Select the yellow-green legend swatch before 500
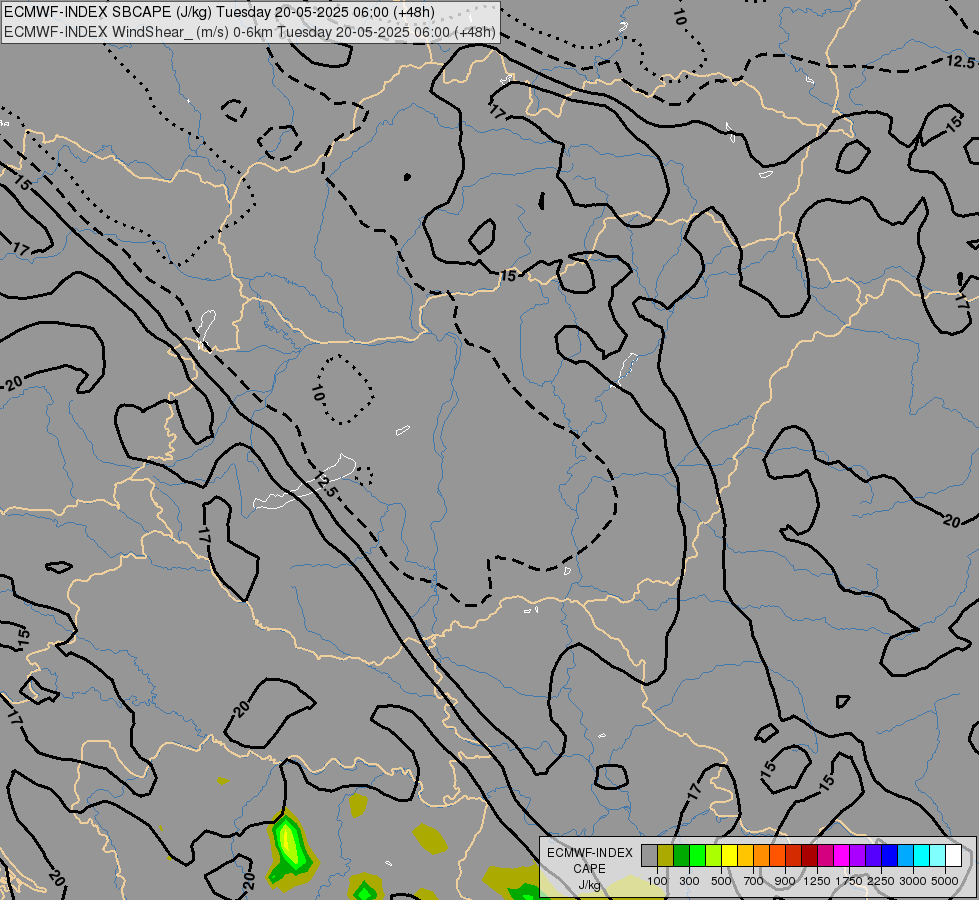Image resolution: width=979 pixels, height=900 pixels. (x=714, y=856)
